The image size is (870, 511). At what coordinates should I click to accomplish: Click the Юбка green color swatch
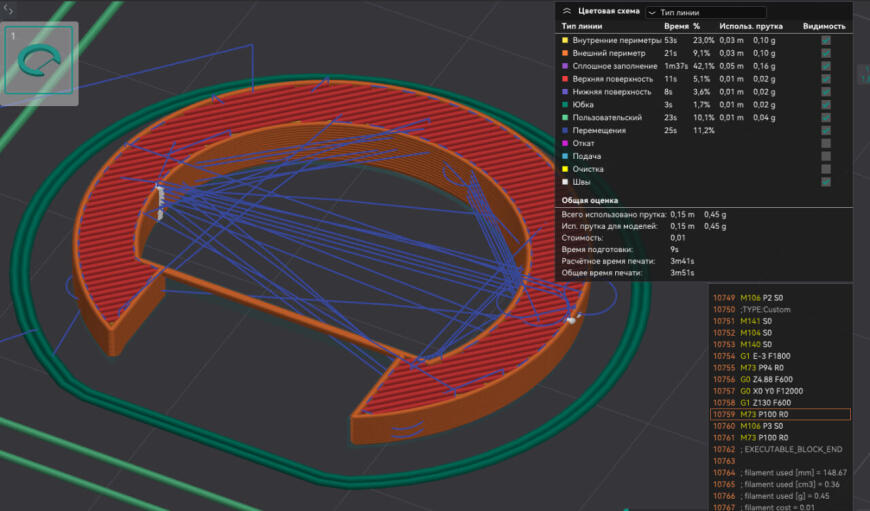(565, 105)
